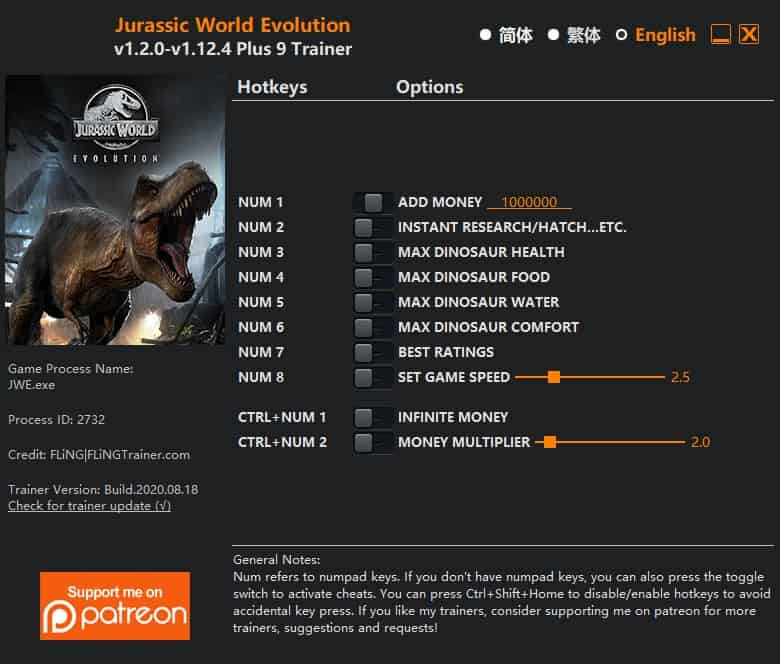Close the trainer with the X icon

(x=749, y=34)
